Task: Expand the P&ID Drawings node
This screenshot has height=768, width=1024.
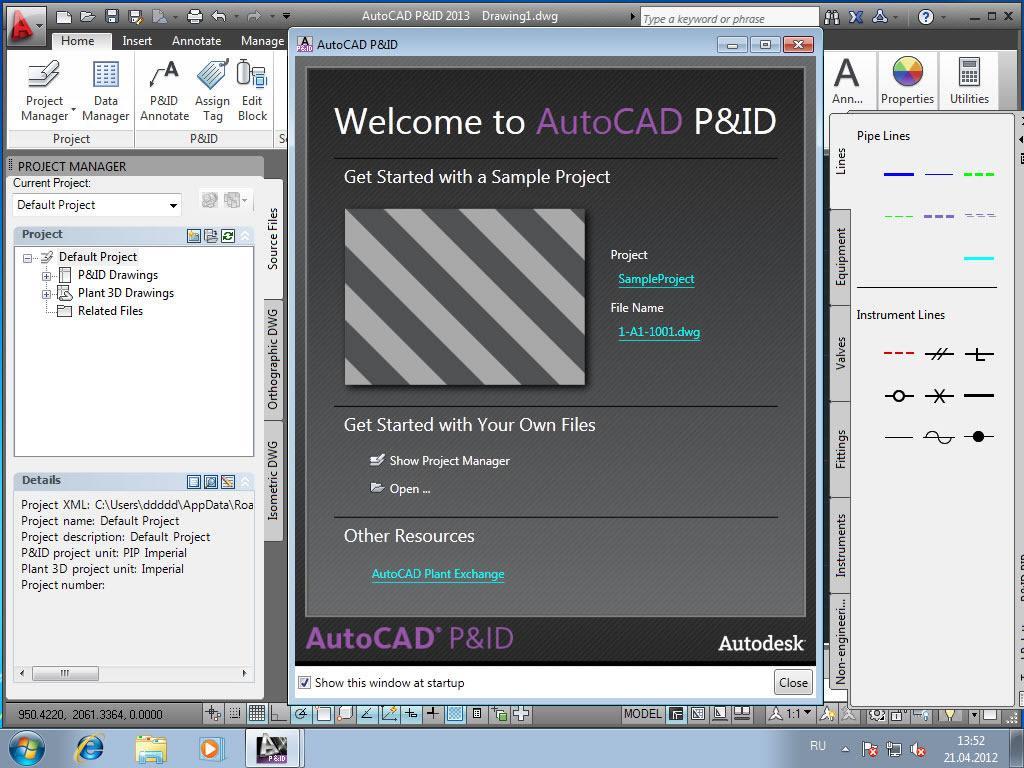Action: [x=46, y=276]
